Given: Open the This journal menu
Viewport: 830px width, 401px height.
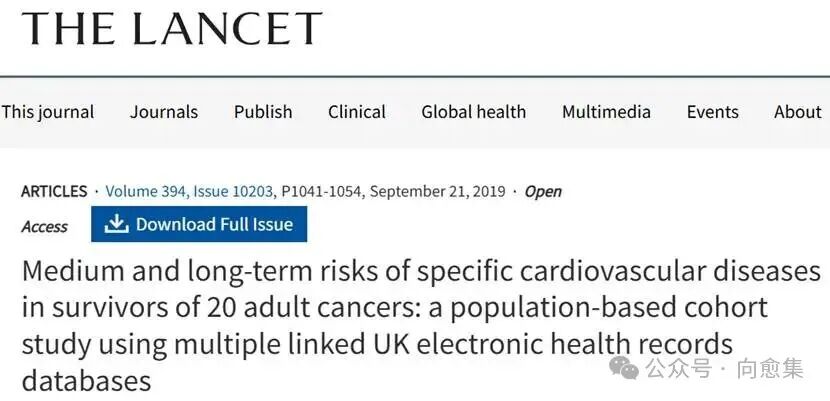Looking at the screenshot, I should [x=48, y=112].
